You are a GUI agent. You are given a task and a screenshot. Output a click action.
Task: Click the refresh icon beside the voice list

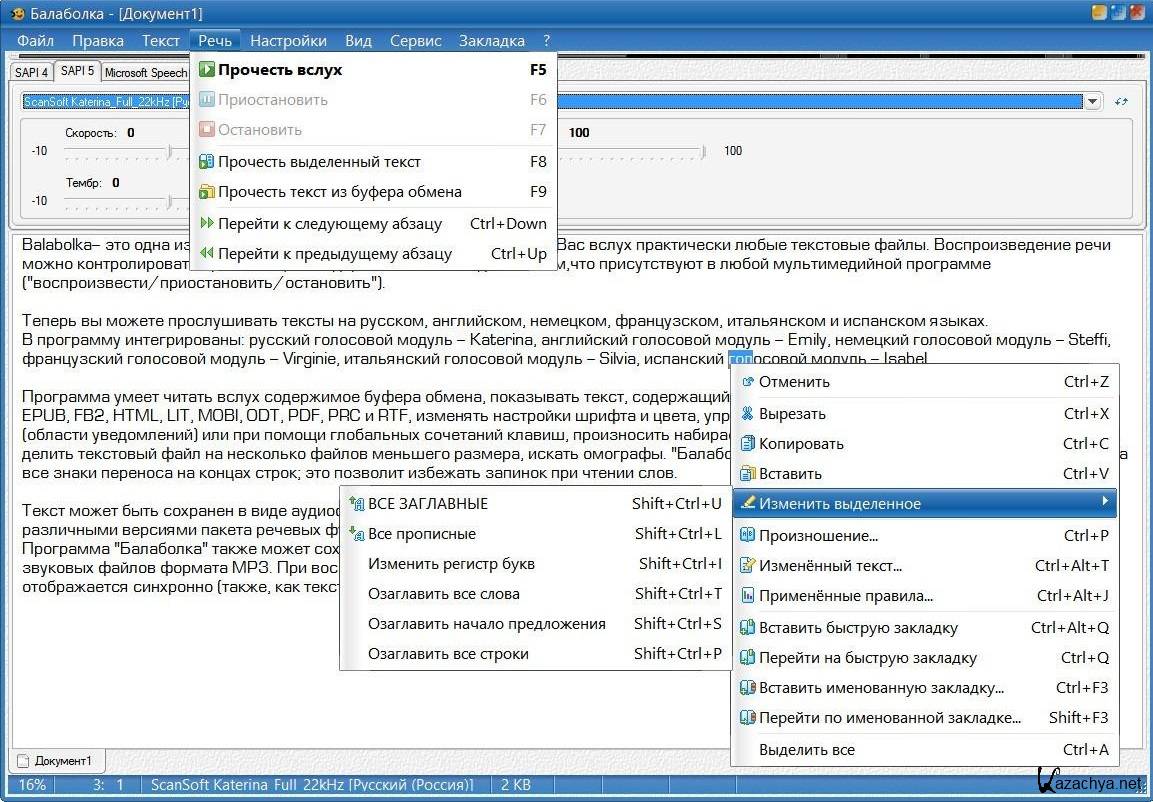coord(1121,102)
